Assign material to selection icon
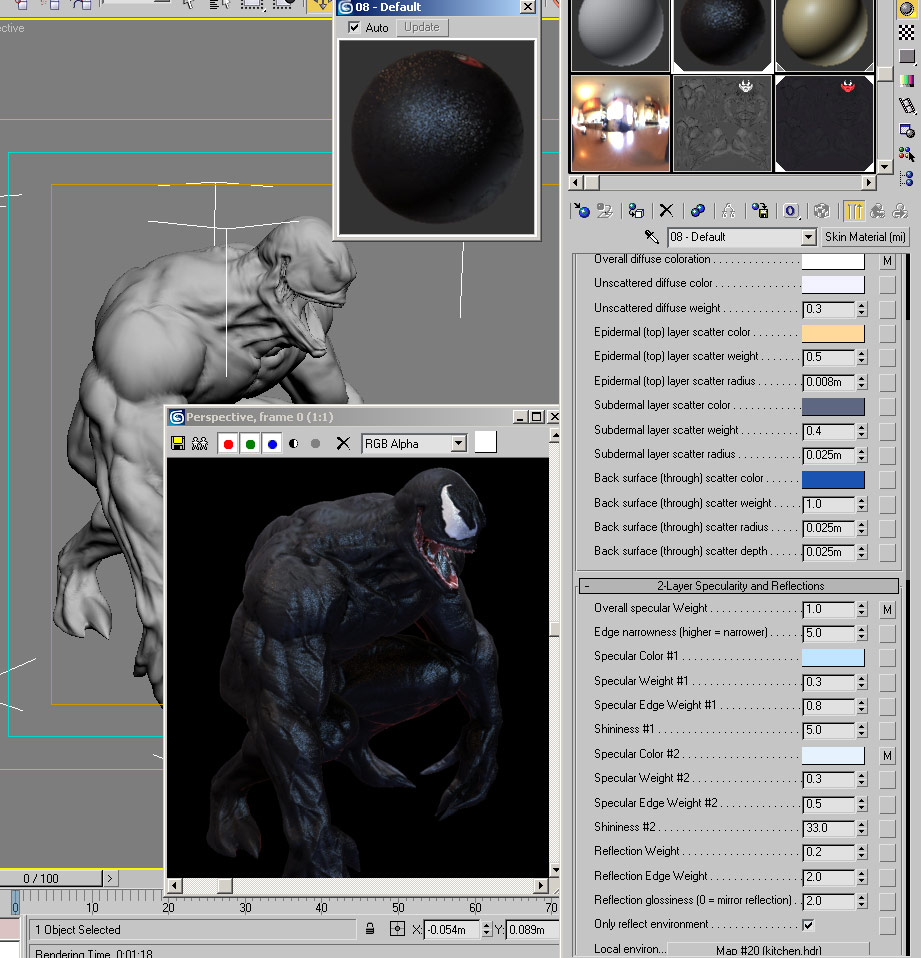Viewport: 921px width, 958px height. click(636, 211)
